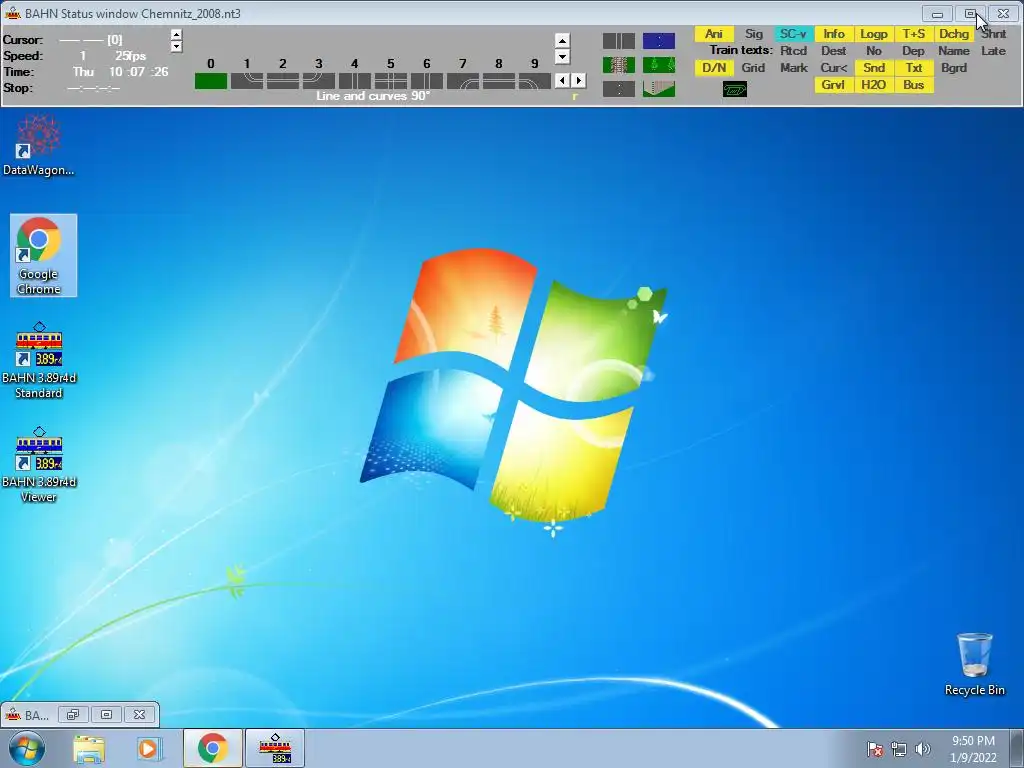Select track element 6 in the palette
1024x768 pixels.
426,81
